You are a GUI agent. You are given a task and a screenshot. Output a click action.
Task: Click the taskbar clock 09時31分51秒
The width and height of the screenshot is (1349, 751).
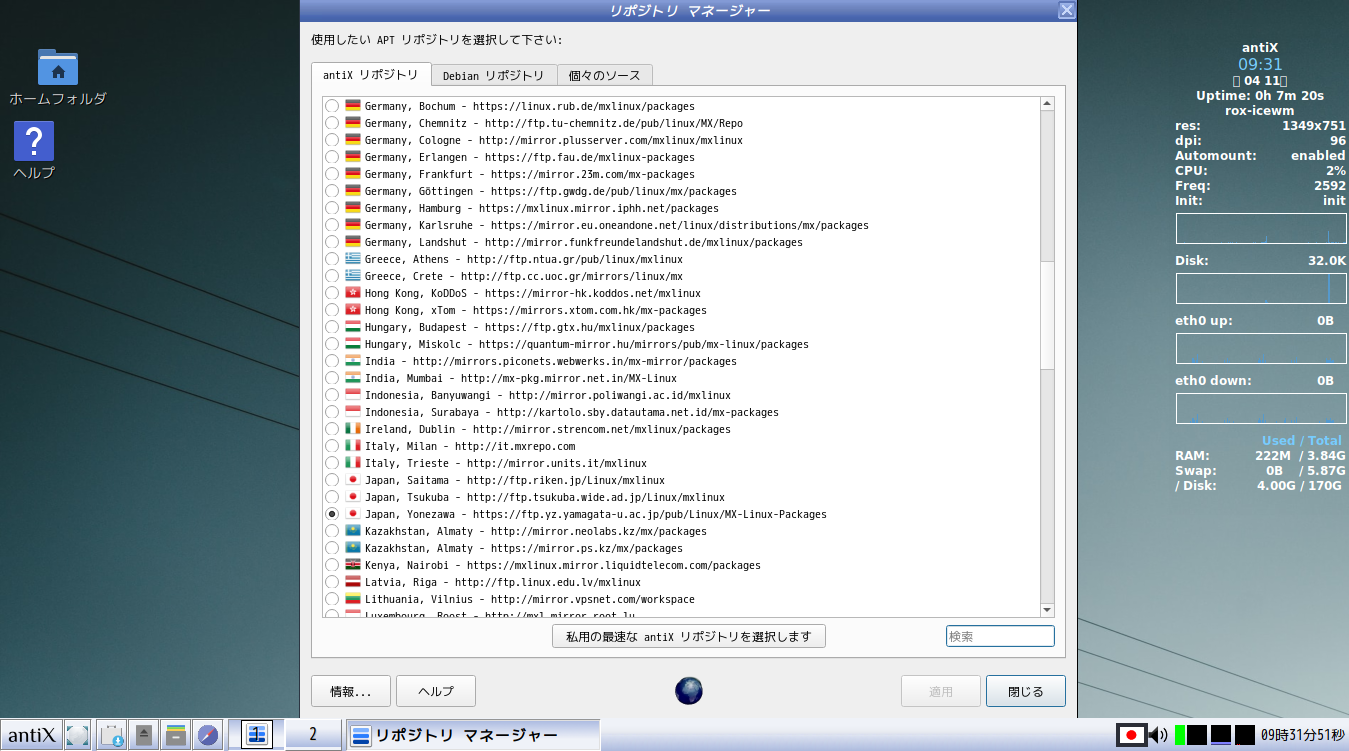coord(1302,735)
